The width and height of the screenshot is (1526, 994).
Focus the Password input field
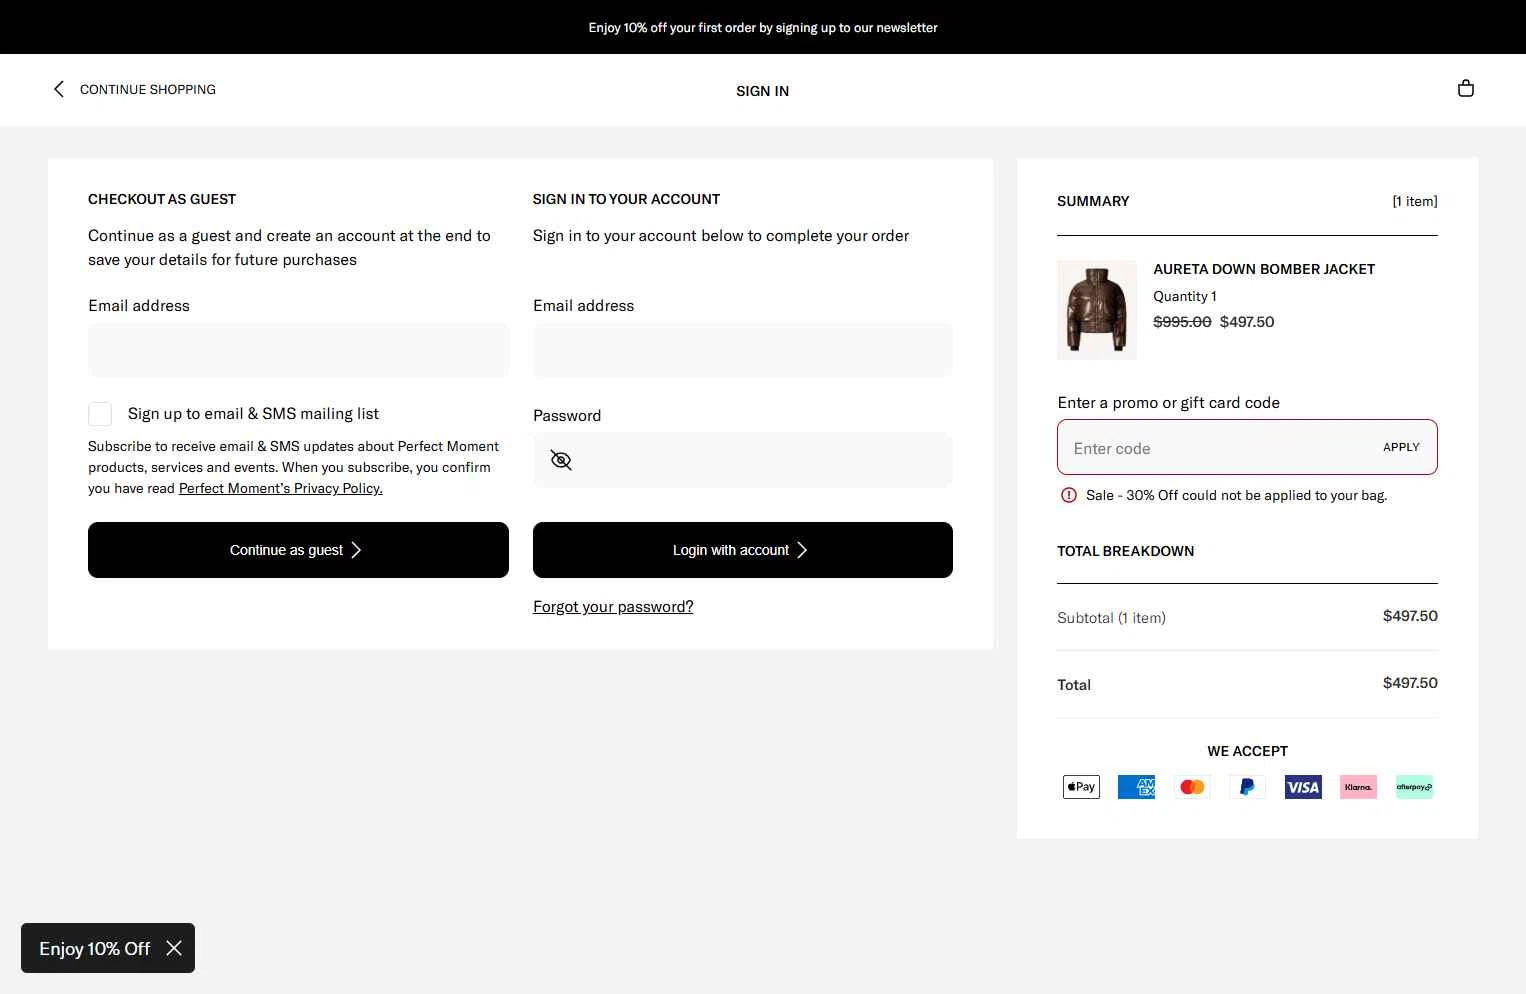(743, 460)
